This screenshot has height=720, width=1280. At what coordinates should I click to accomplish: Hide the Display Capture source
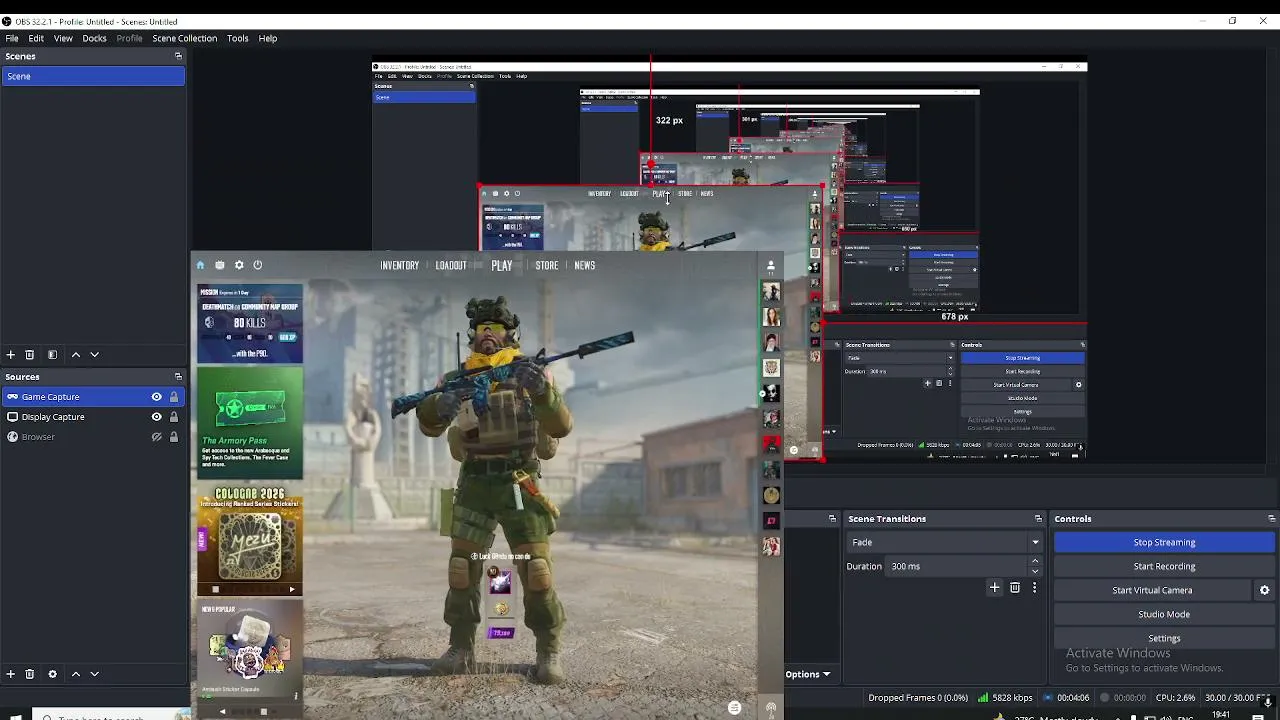tap(156, 417)
